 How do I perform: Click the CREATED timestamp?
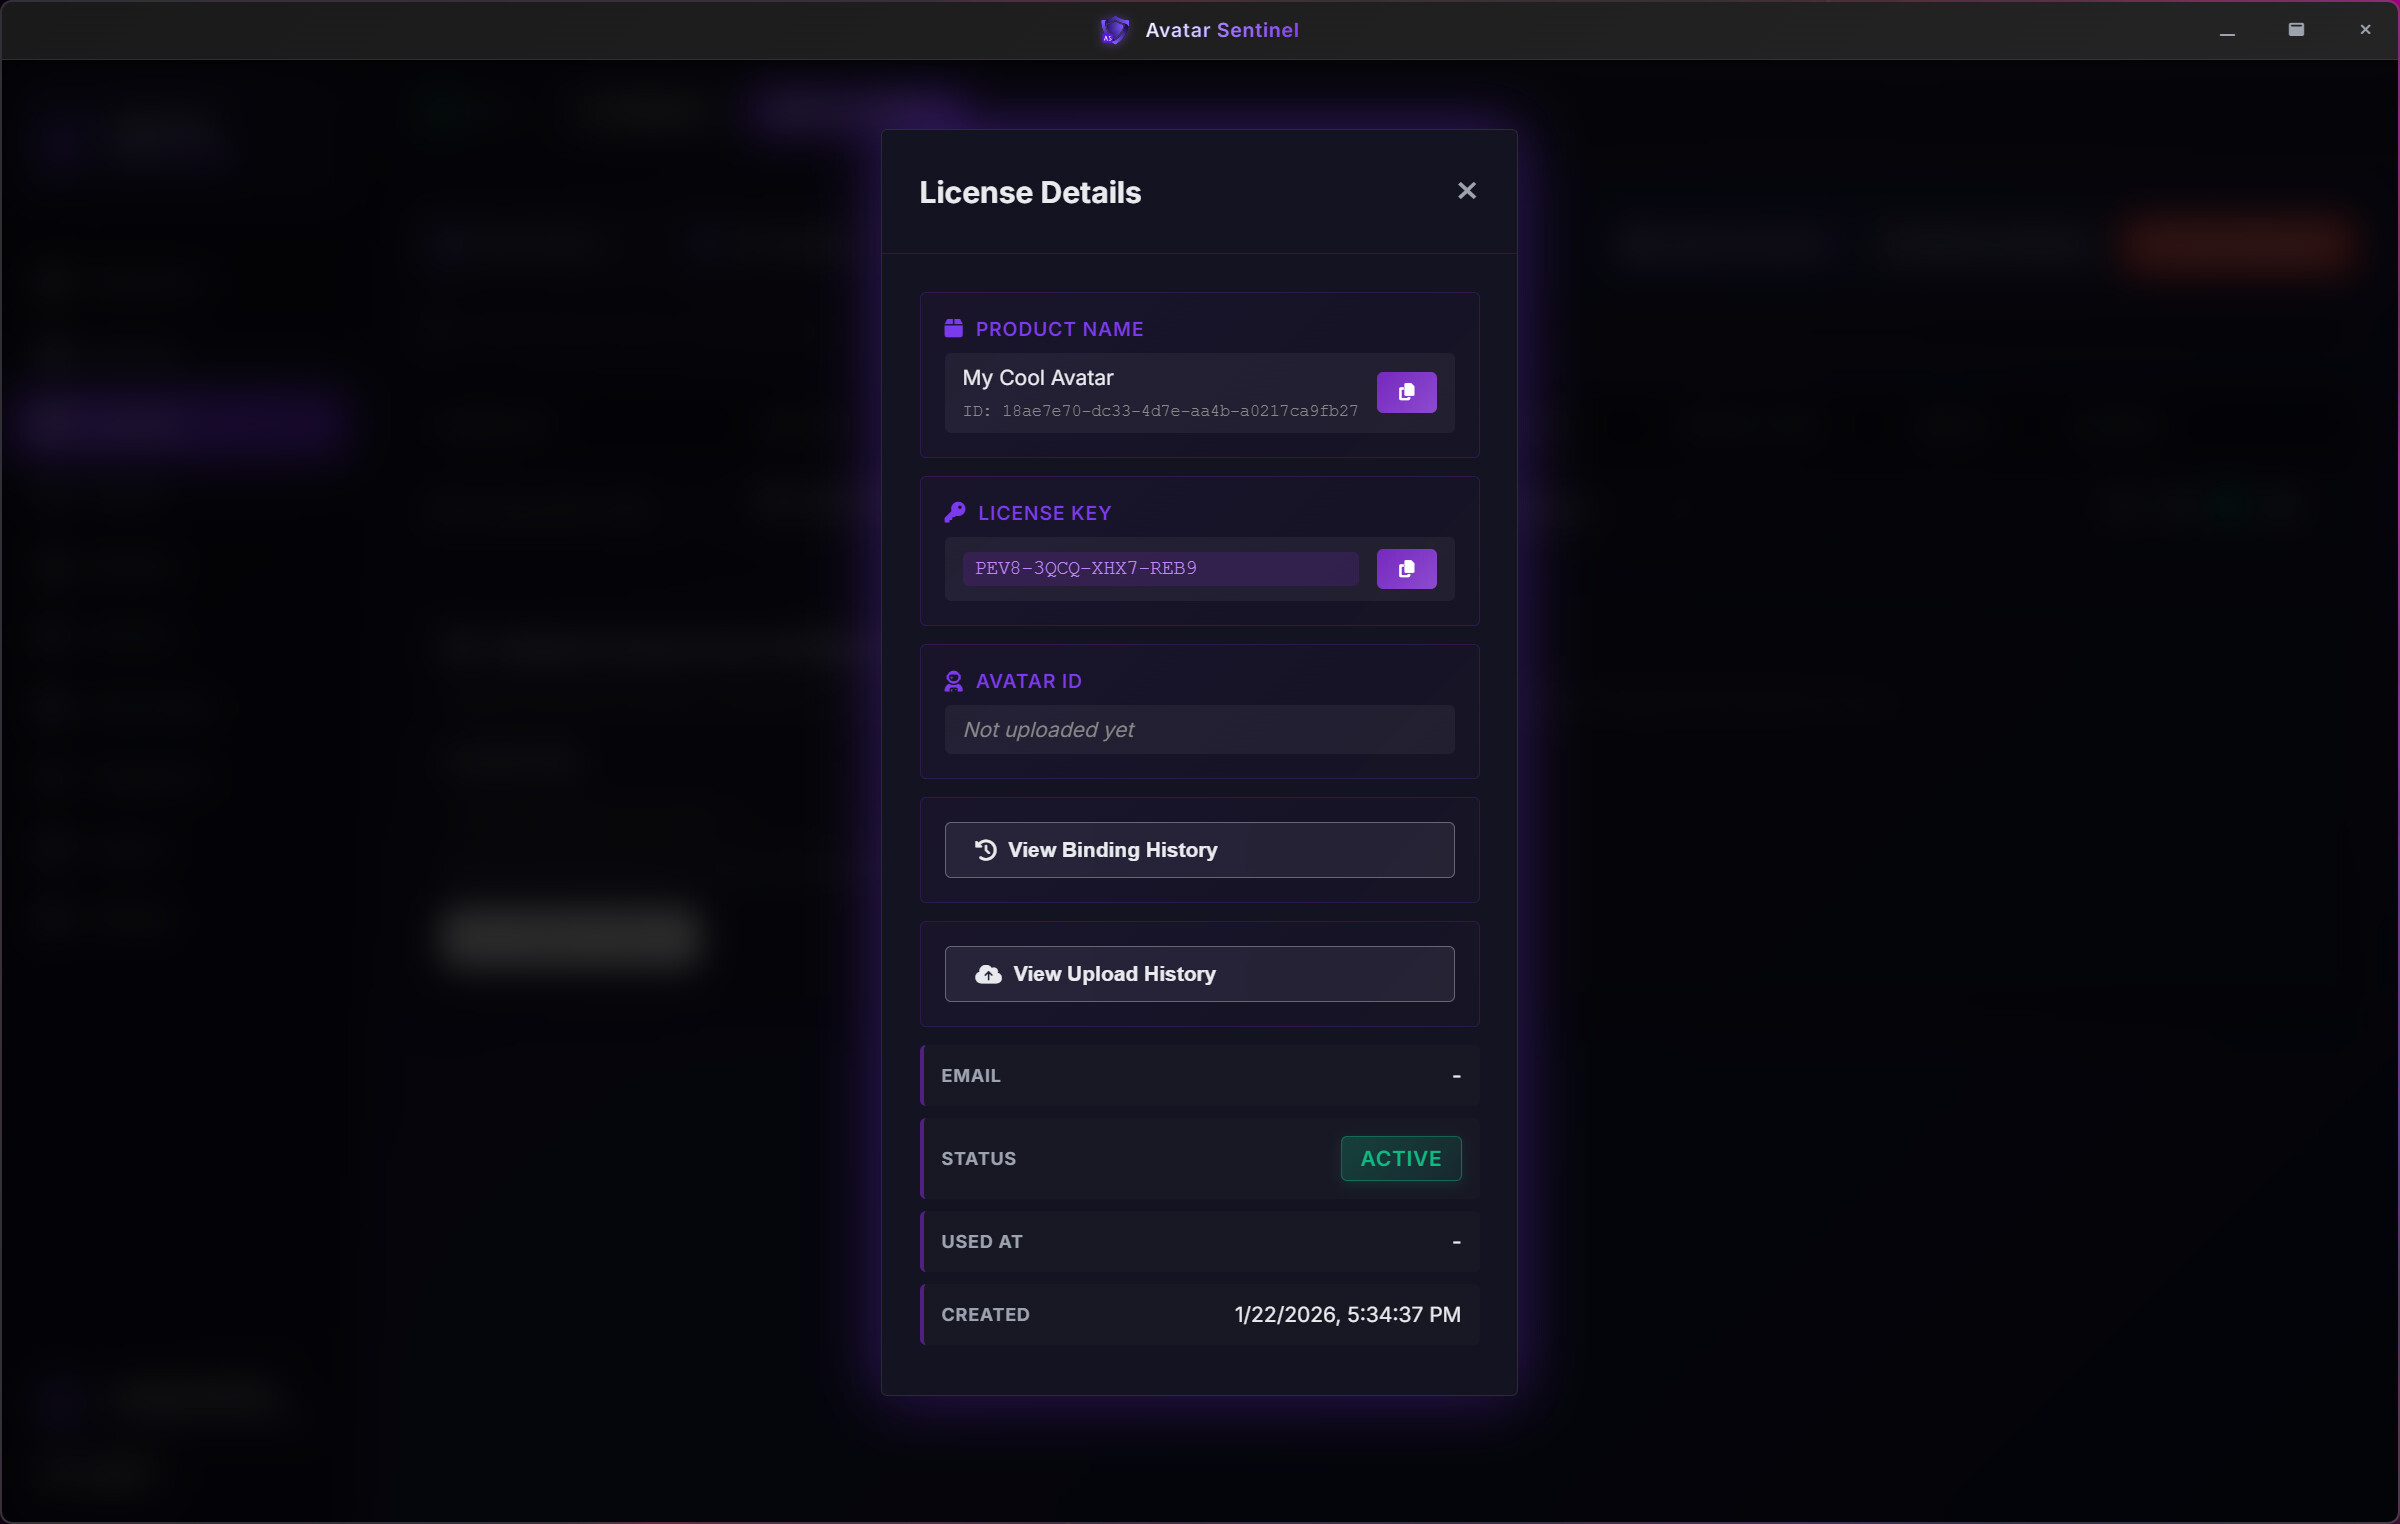1346,1314
